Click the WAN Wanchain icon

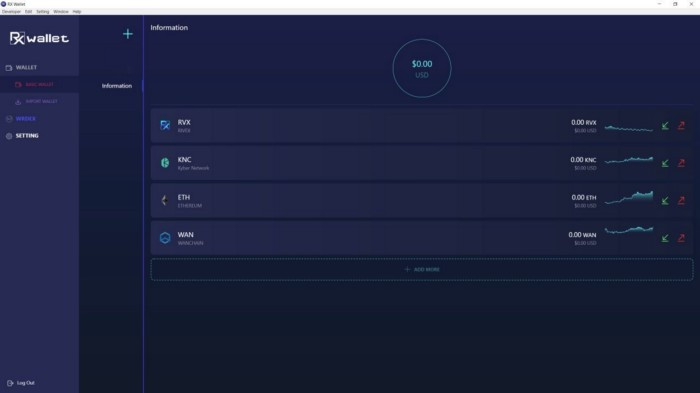pyautogui.click(x=165, y=238)
